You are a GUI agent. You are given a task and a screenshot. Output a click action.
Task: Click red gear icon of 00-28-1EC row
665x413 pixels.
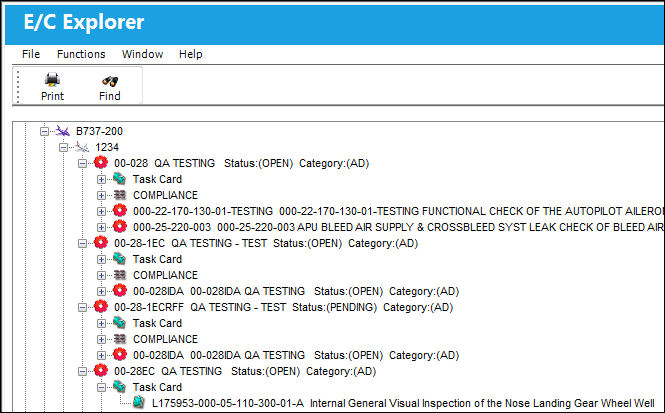point(101,242)
